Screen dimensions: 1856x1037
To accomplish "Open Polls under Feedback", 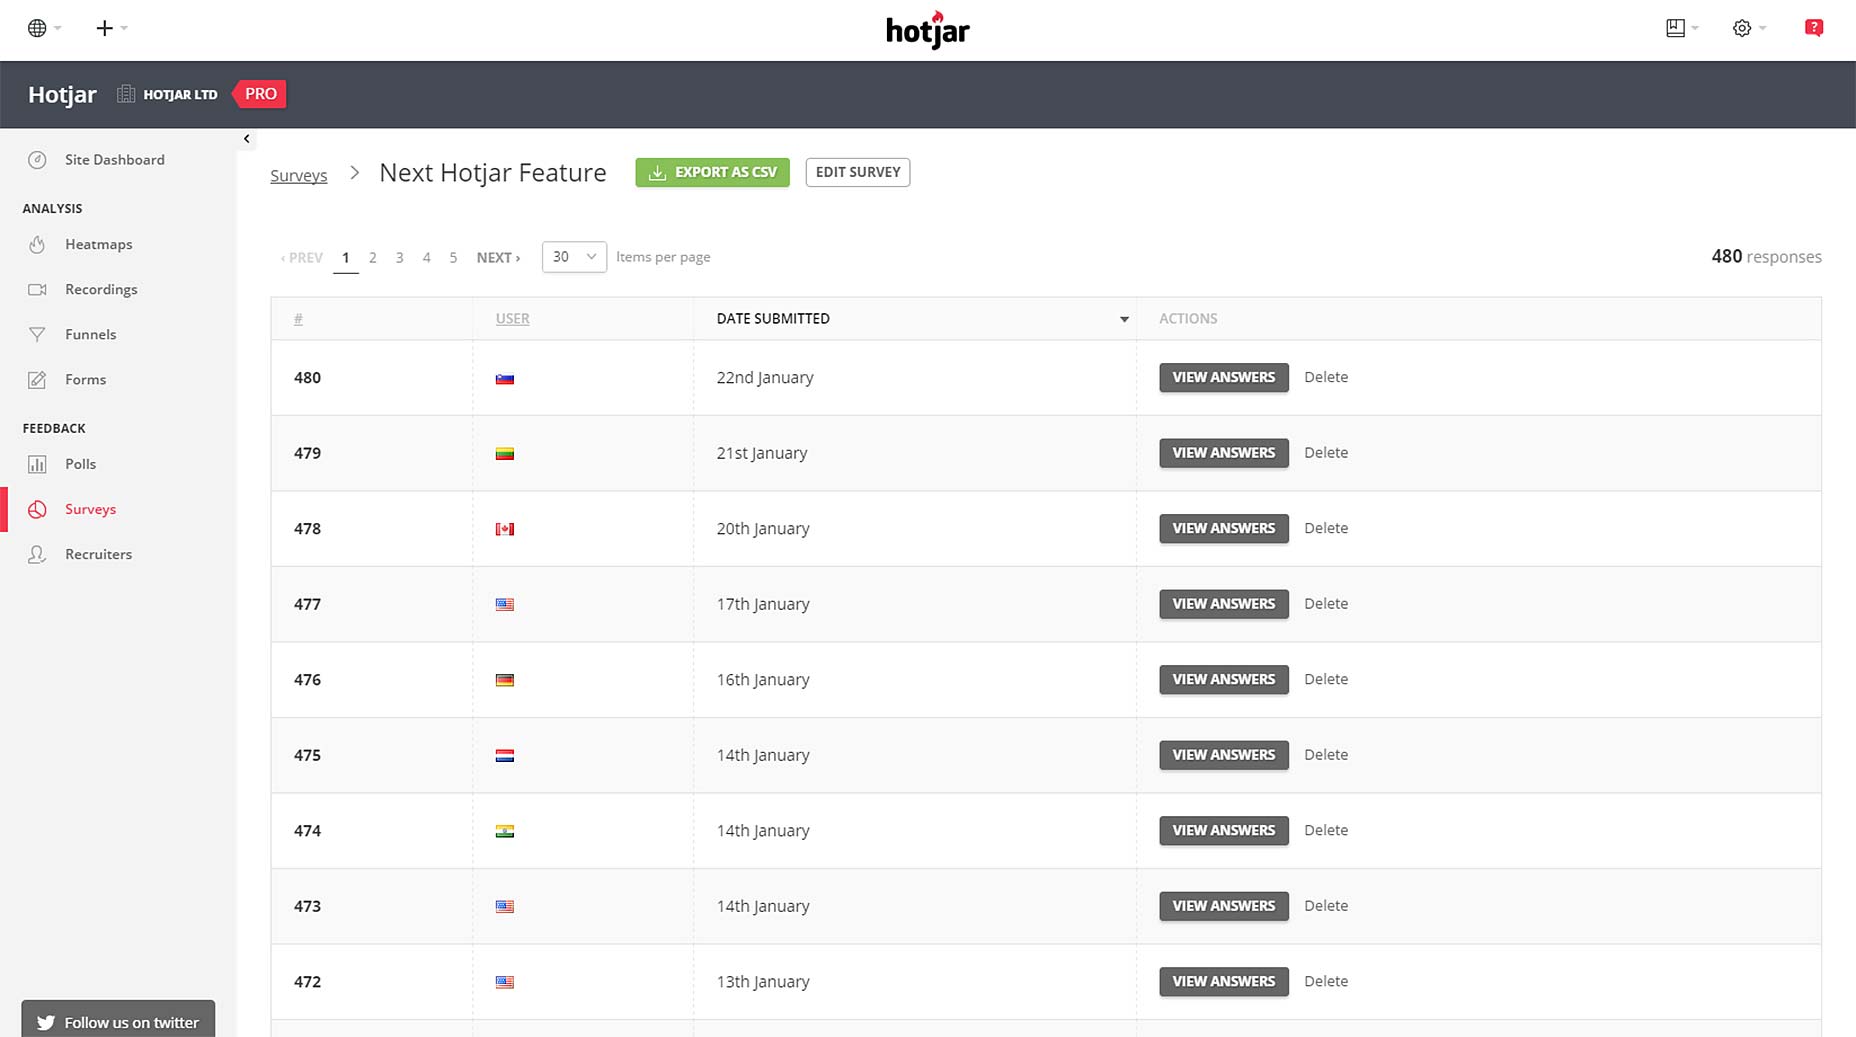I will pyautogui.click(x=80, y=464).
